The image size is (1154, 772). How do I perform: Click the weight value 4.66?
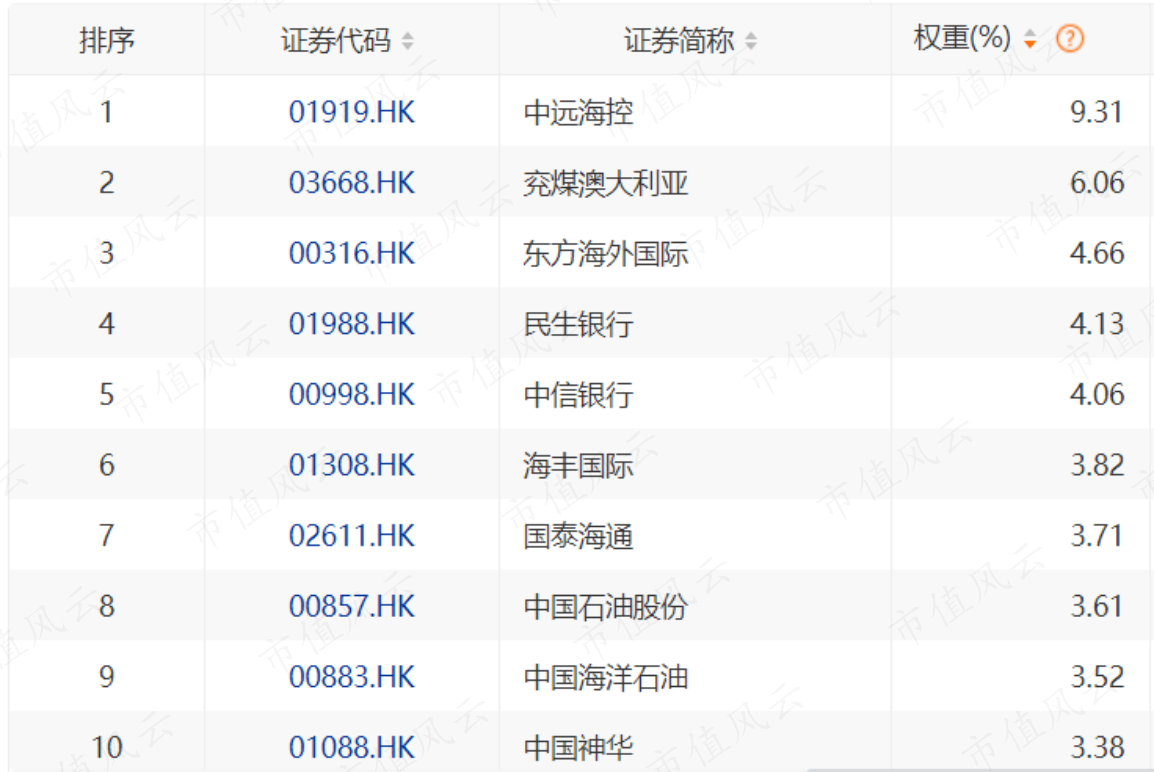coord(1097,253)
